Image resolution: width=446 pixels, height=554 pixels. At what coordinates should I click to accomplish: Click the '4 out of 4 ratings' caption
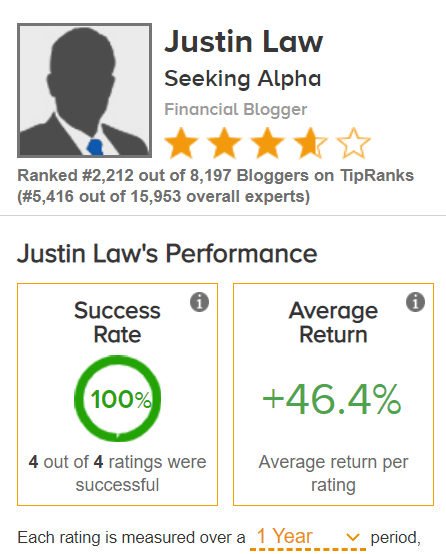tap(117, 473)
